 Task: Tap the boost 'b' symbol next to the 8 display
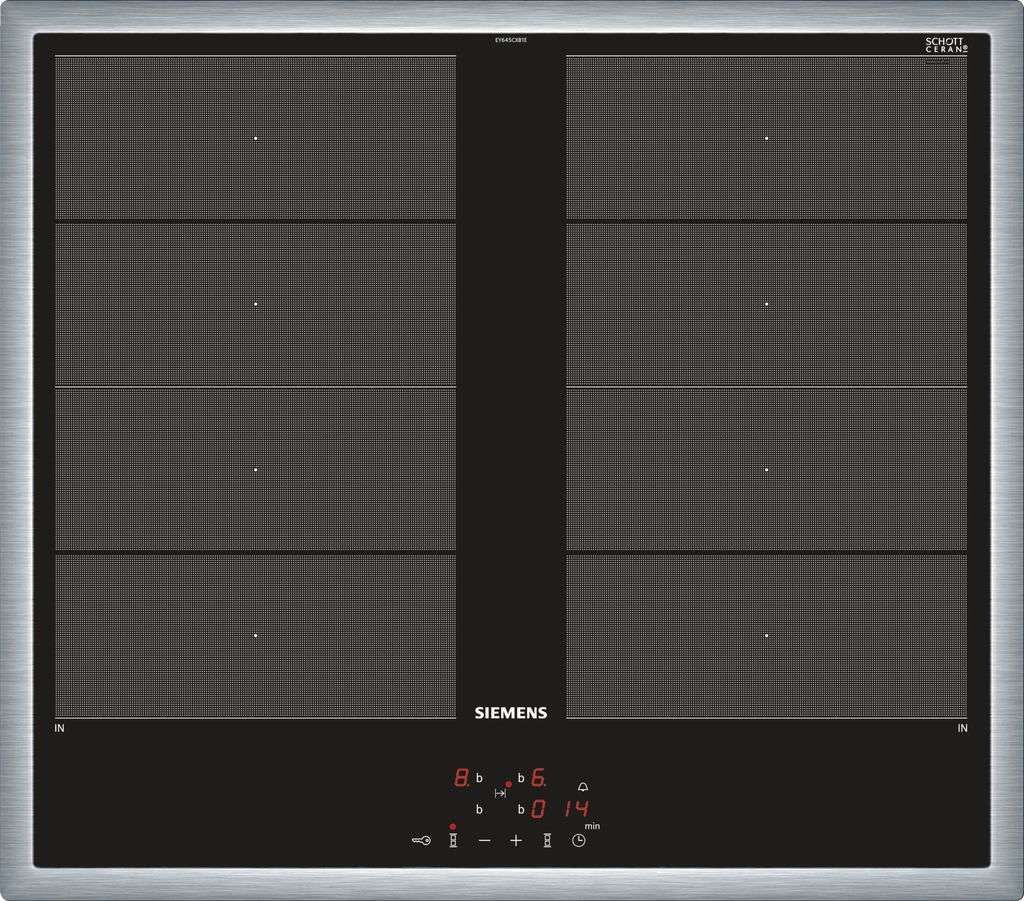click(x=479, y=778)
